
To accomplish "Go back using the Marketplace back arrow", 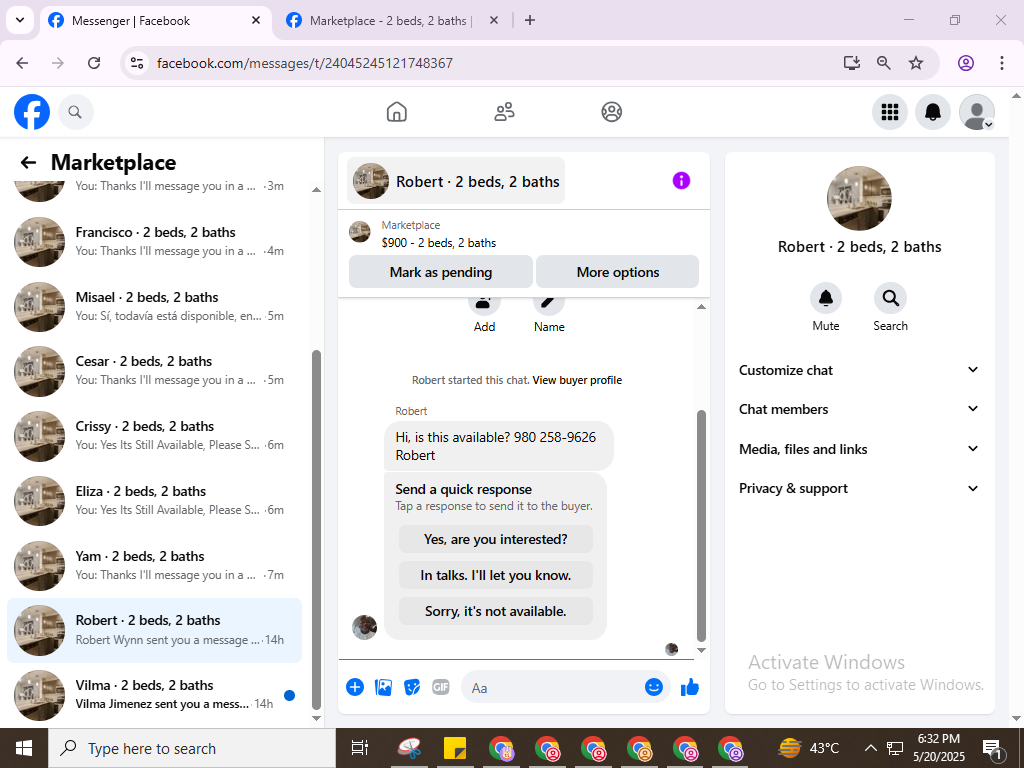I will 28,162.
